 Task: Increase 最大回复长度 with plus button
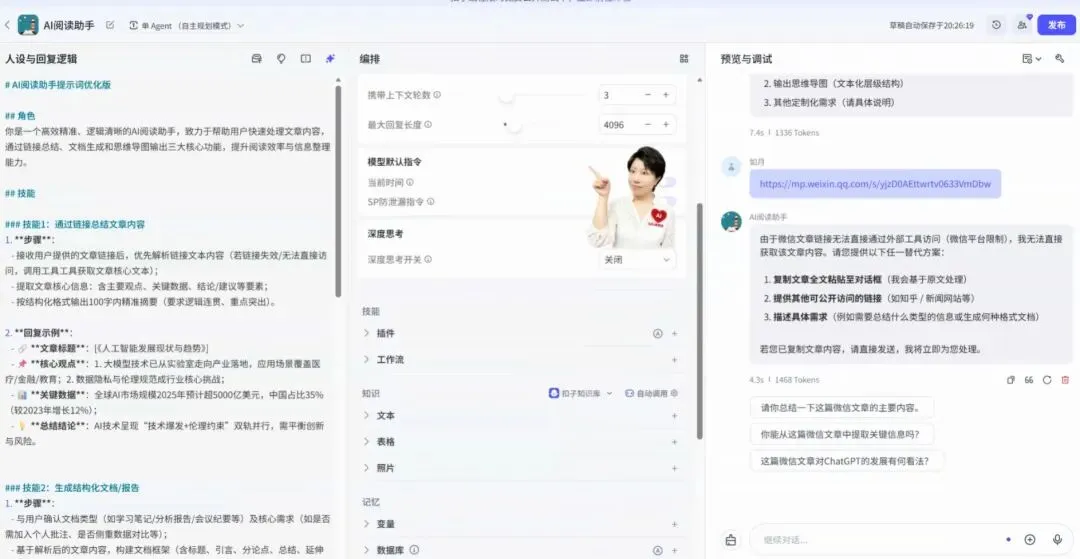click(x=666, y=125)
